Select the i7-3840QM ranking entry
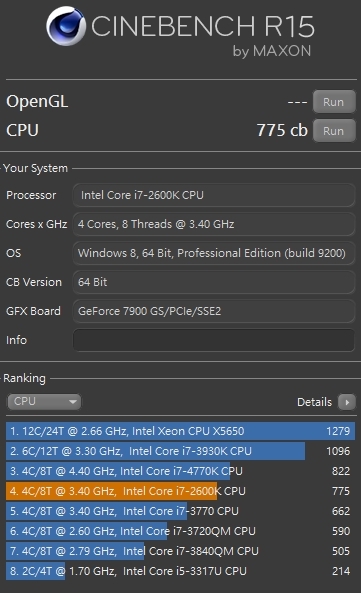 click(x=180, y=551)
